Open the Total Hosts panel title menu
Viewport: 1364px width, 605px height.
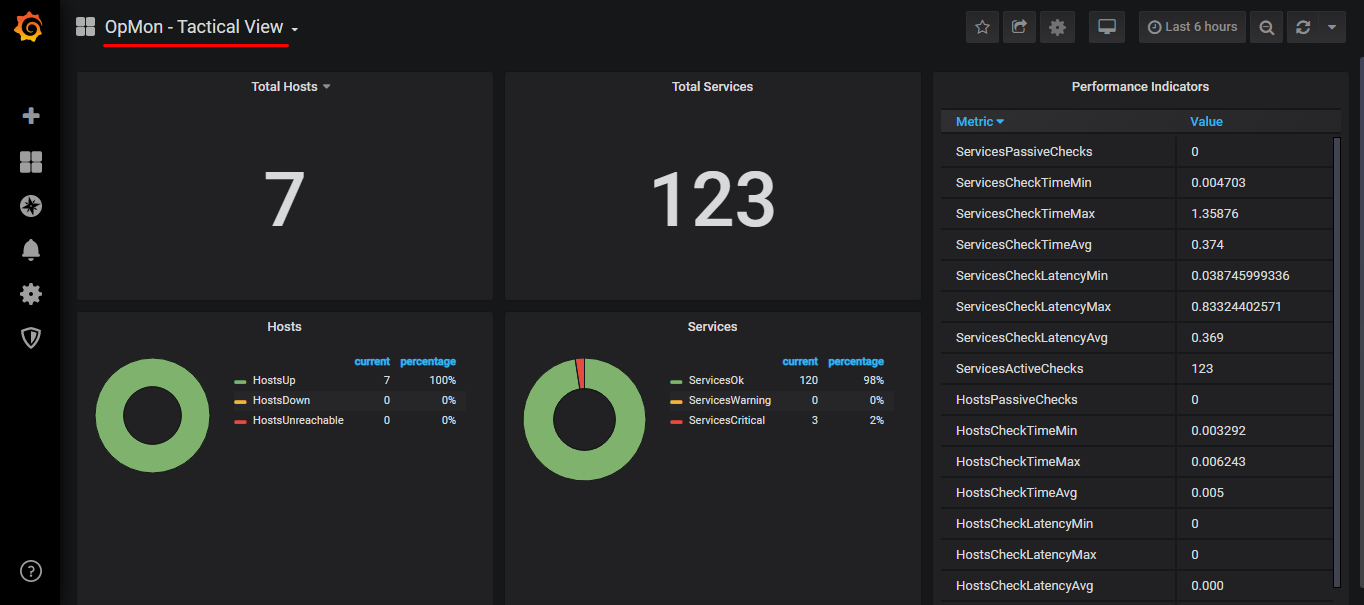[285, 87]
